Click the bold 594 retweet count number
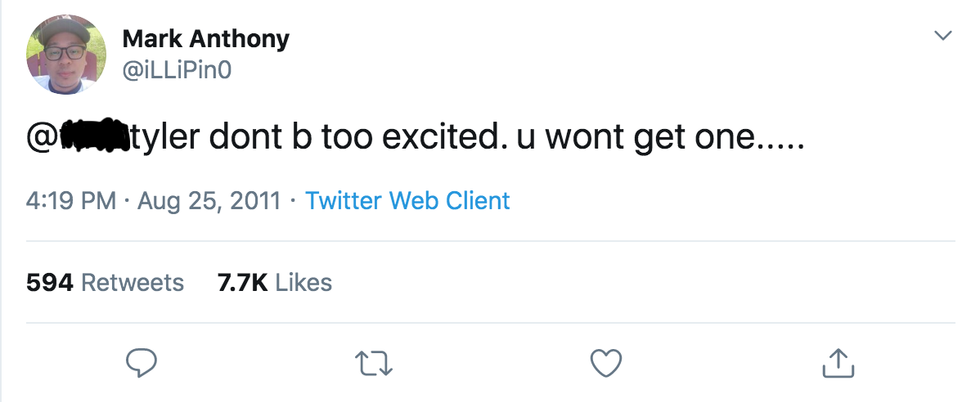 click(x=49, y=283)
